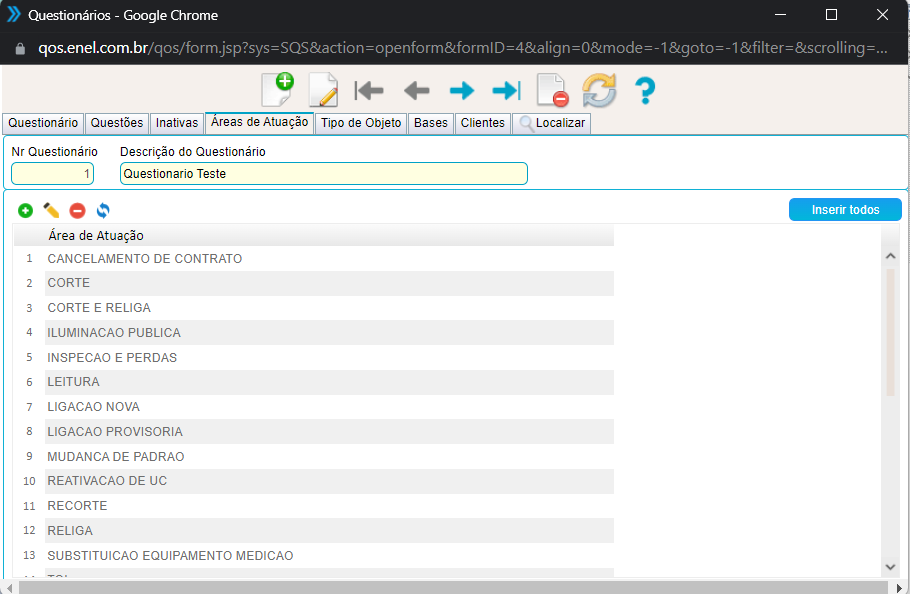This screenshot has width=910, height=594.
Task: Click the refresh form icon in toolbar
Action: point(599,91)
